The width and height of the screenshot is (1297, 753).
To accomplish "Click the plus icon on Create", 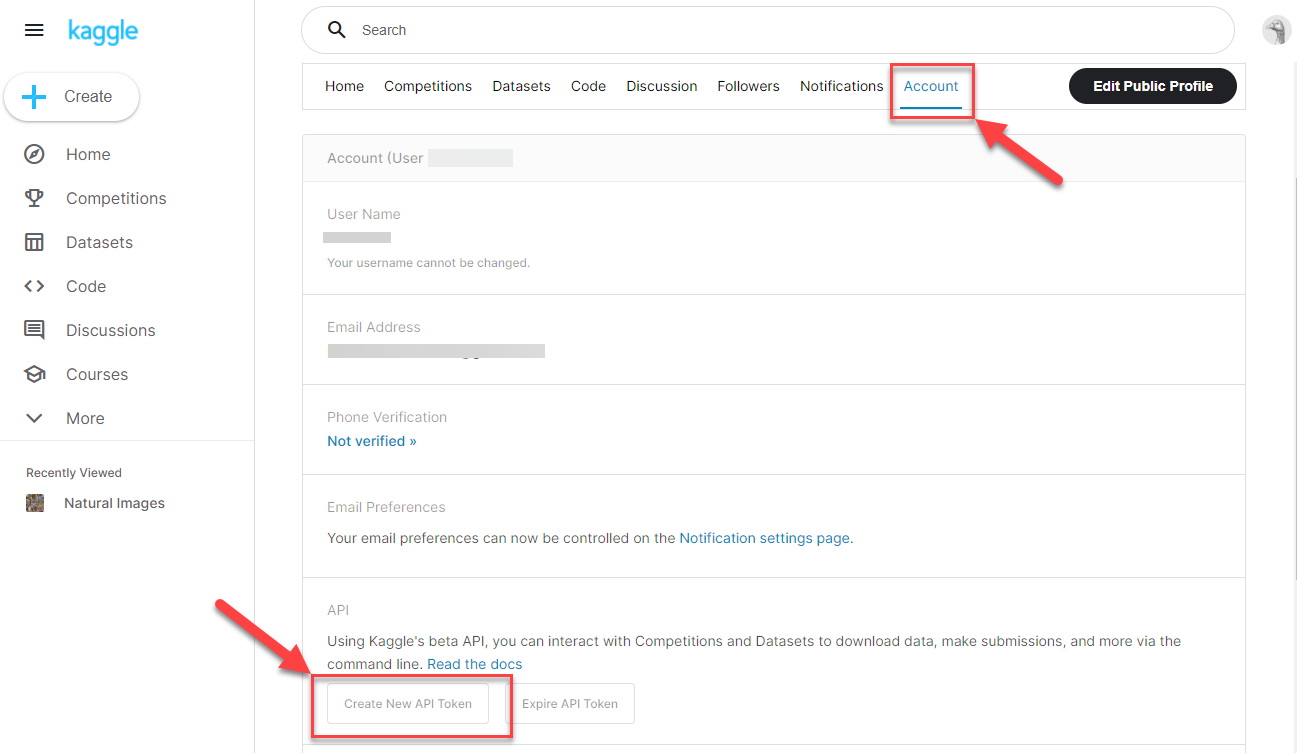I will pyautogui.click(x=35, y=97).
